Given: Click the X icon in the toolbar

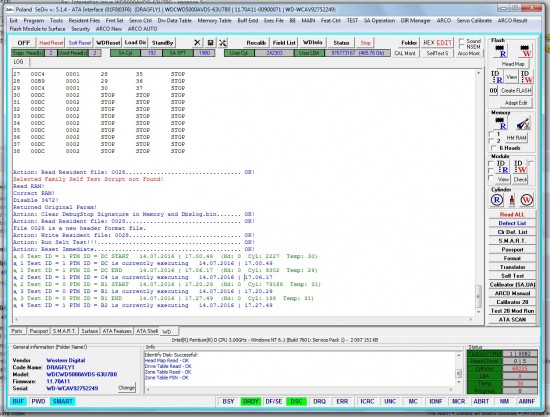Looking at the screenshot, I should (197, 42).
